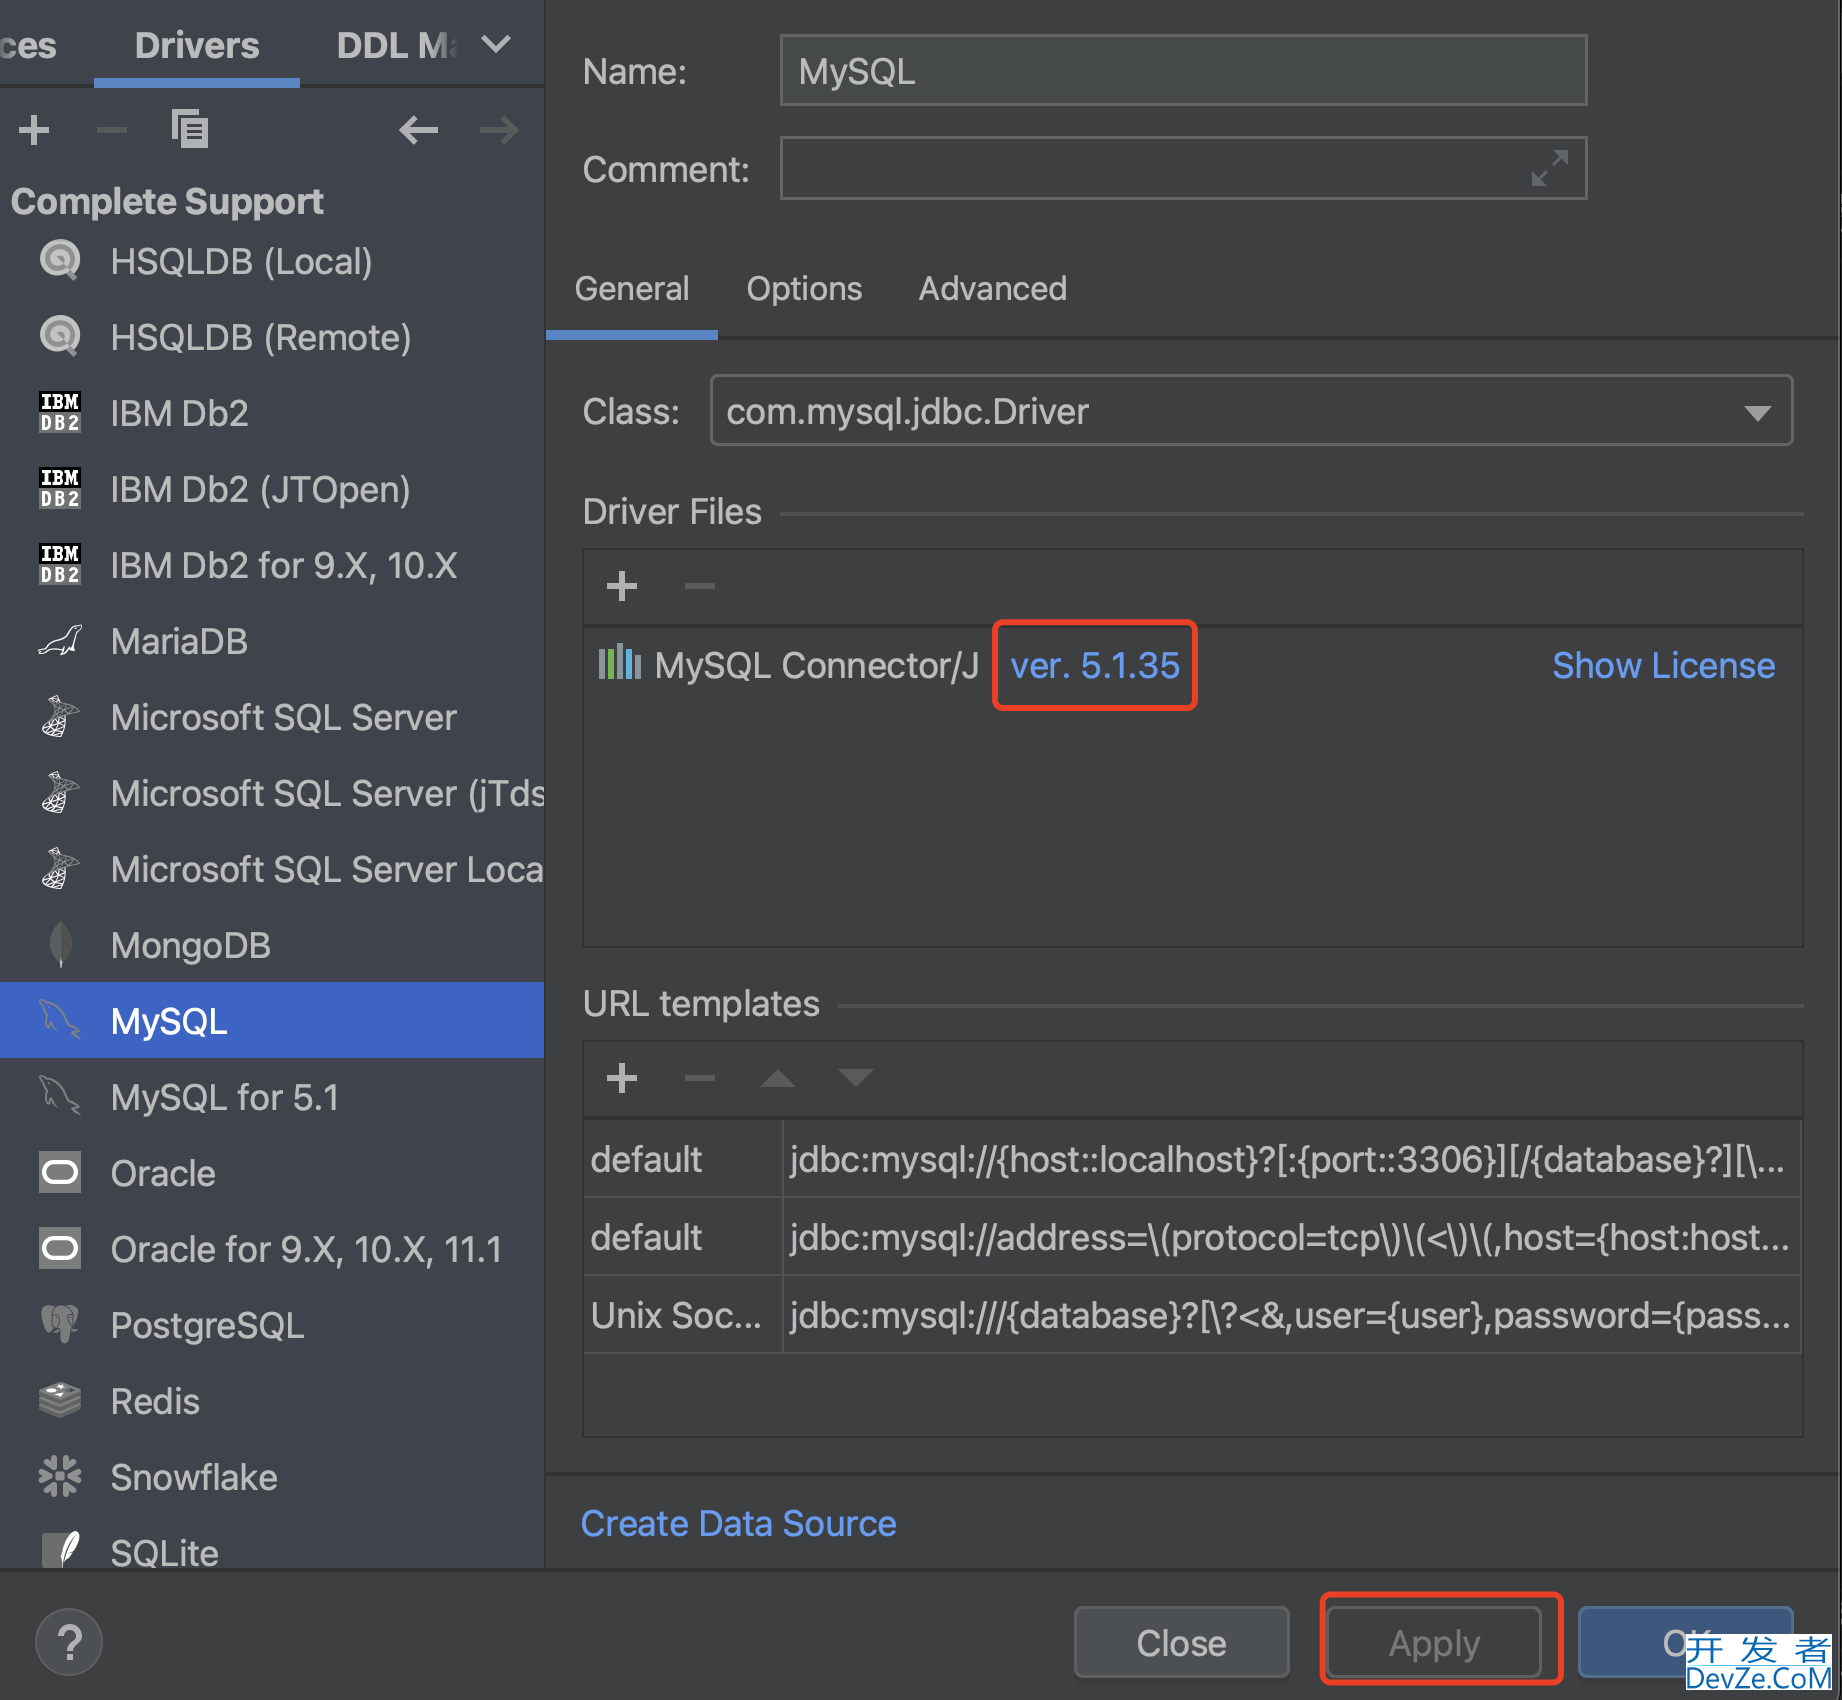Viewport: 1842px width, 1700px height.
Task: Go back with the left arrow
Action: [x=418, y=130]
